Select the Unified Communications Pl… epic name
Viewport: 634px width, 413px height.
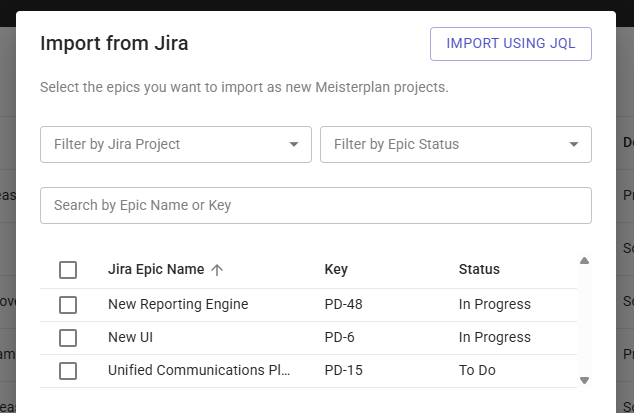[199, 370]
